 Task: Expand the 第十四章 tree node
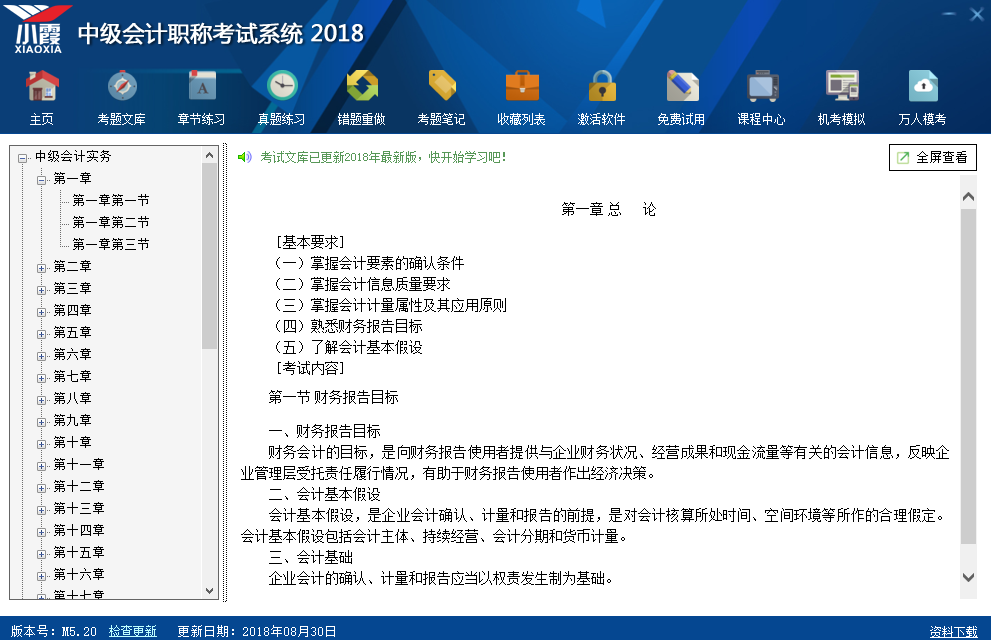pos(41,532)
